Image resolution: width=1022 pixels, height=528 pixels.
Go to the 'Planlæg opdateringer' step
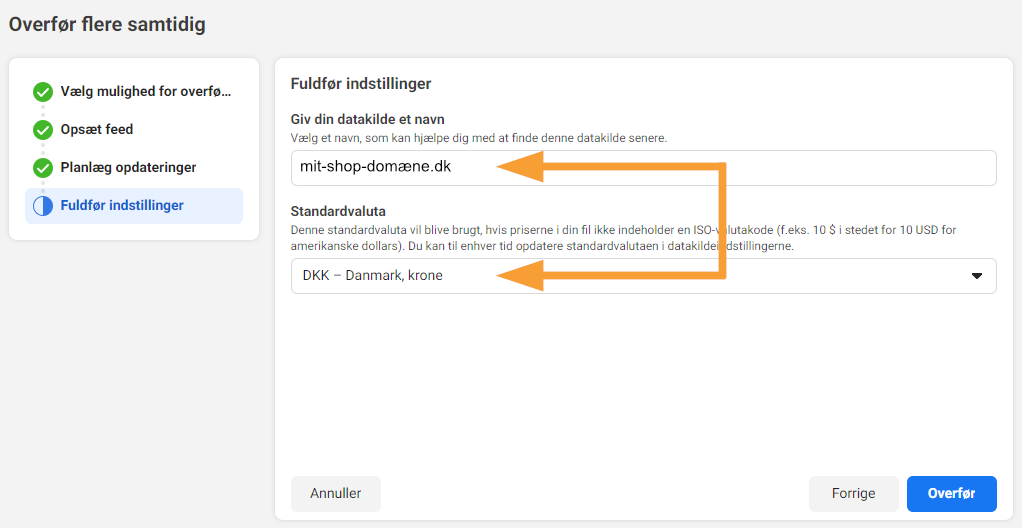click(x=128, y=168)
